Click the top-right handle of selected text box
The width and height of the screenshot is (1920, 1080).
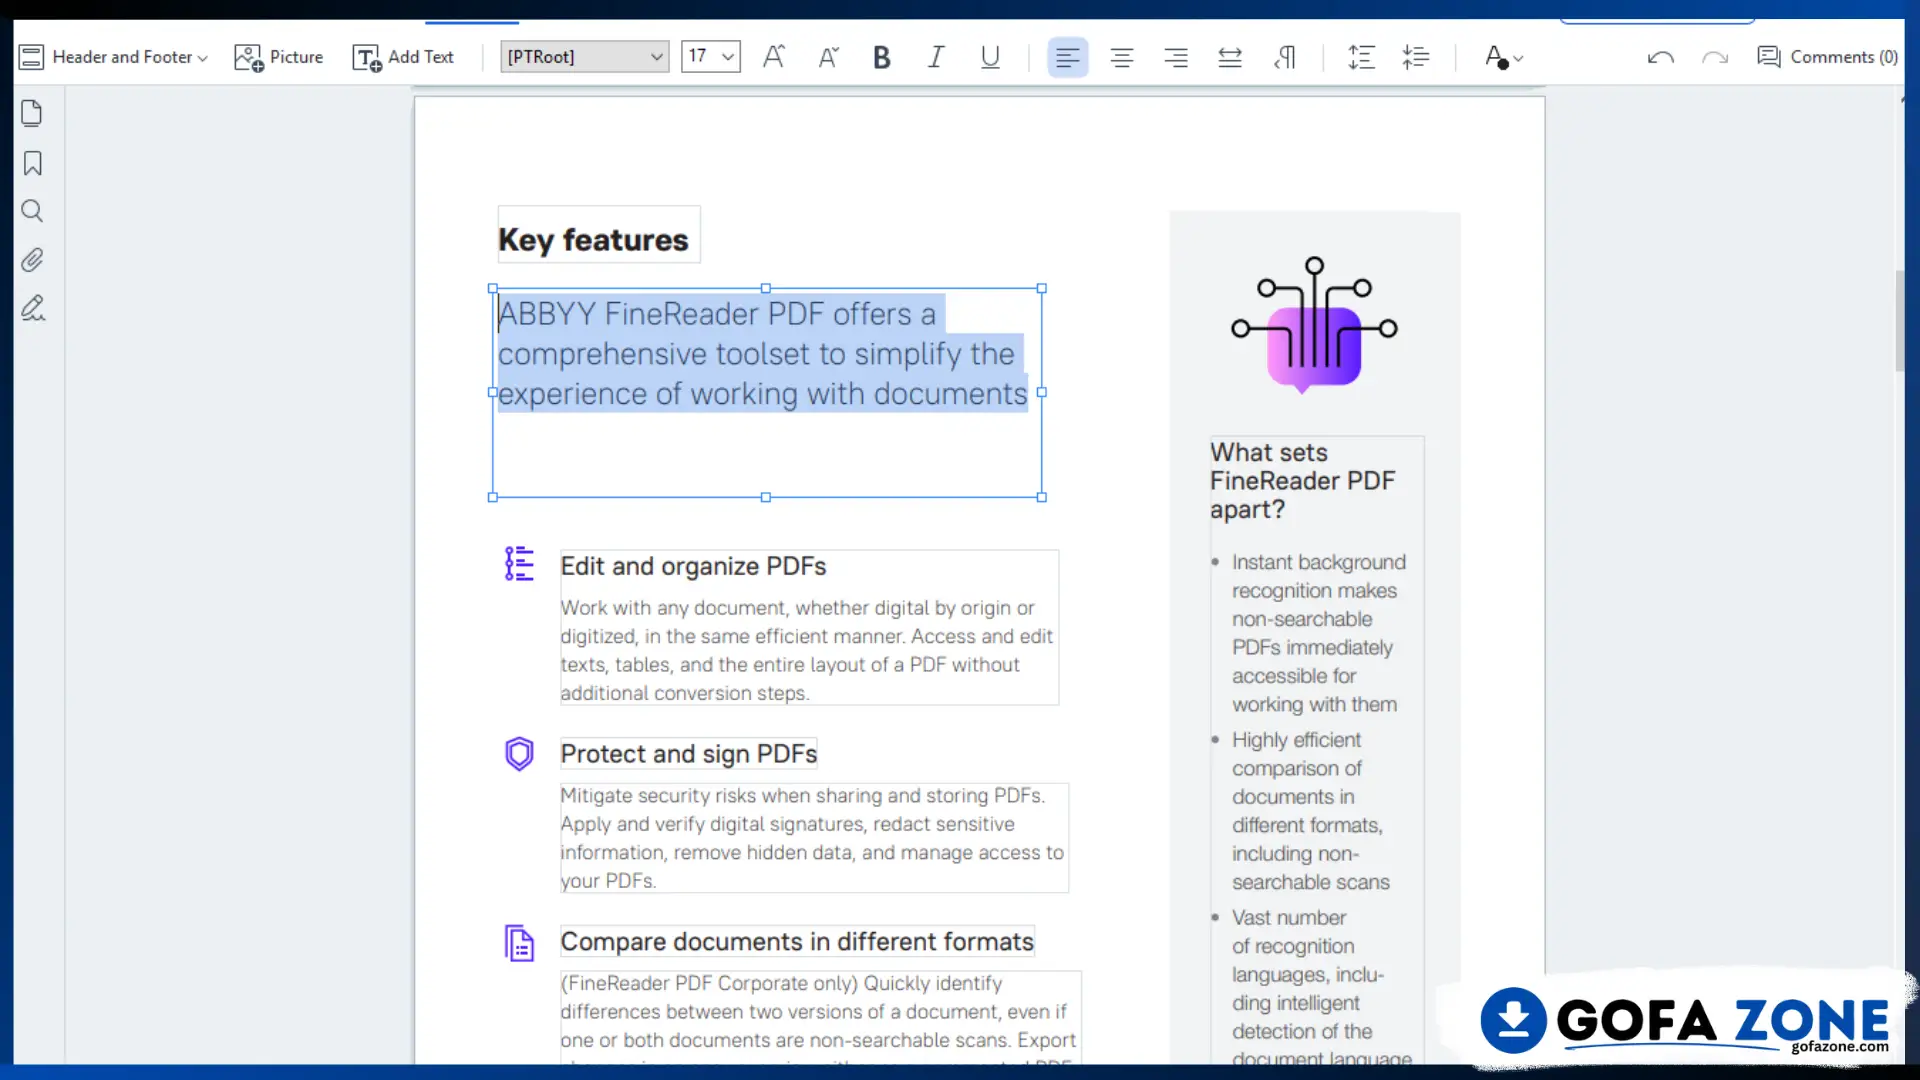click(1041, 288)
